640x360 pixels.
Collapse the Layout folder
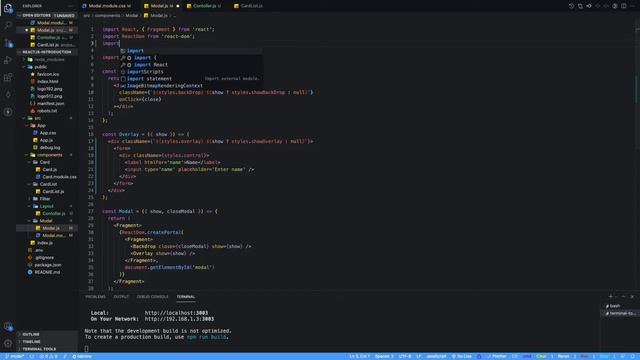click(47, 206)
